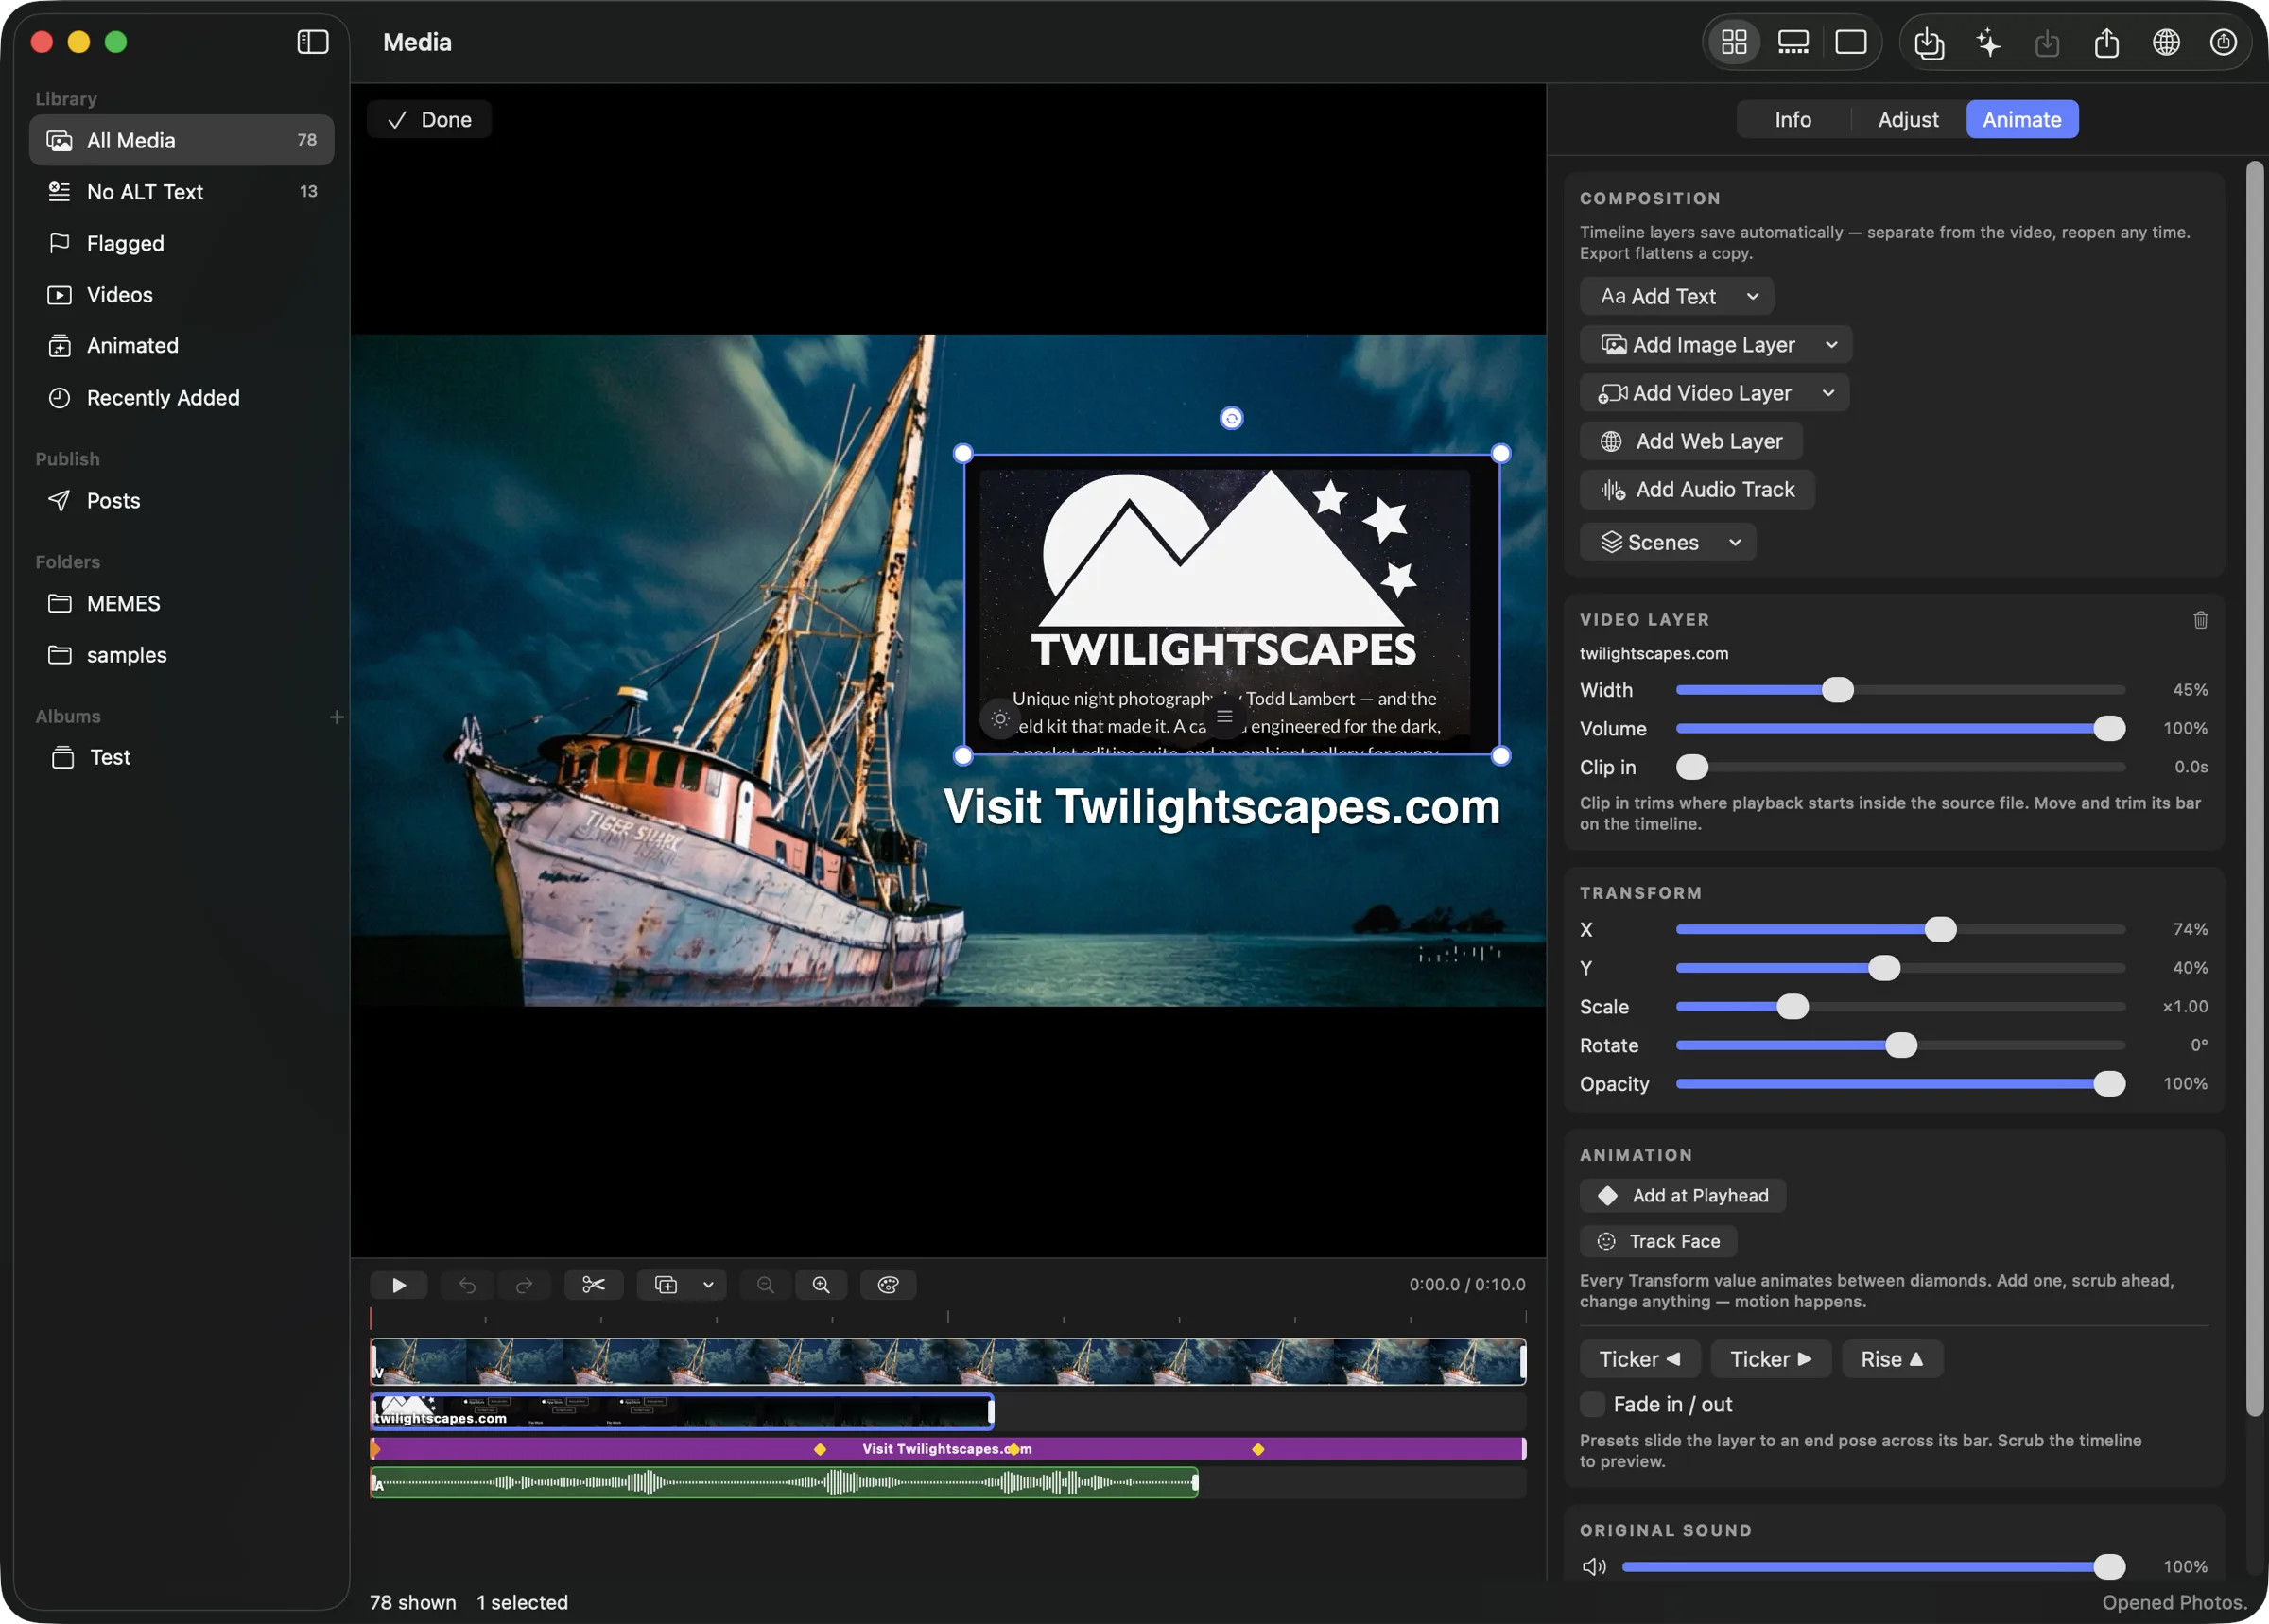Zoom out the timeline
The image size is (2269, 1624).
[766, 1285]
